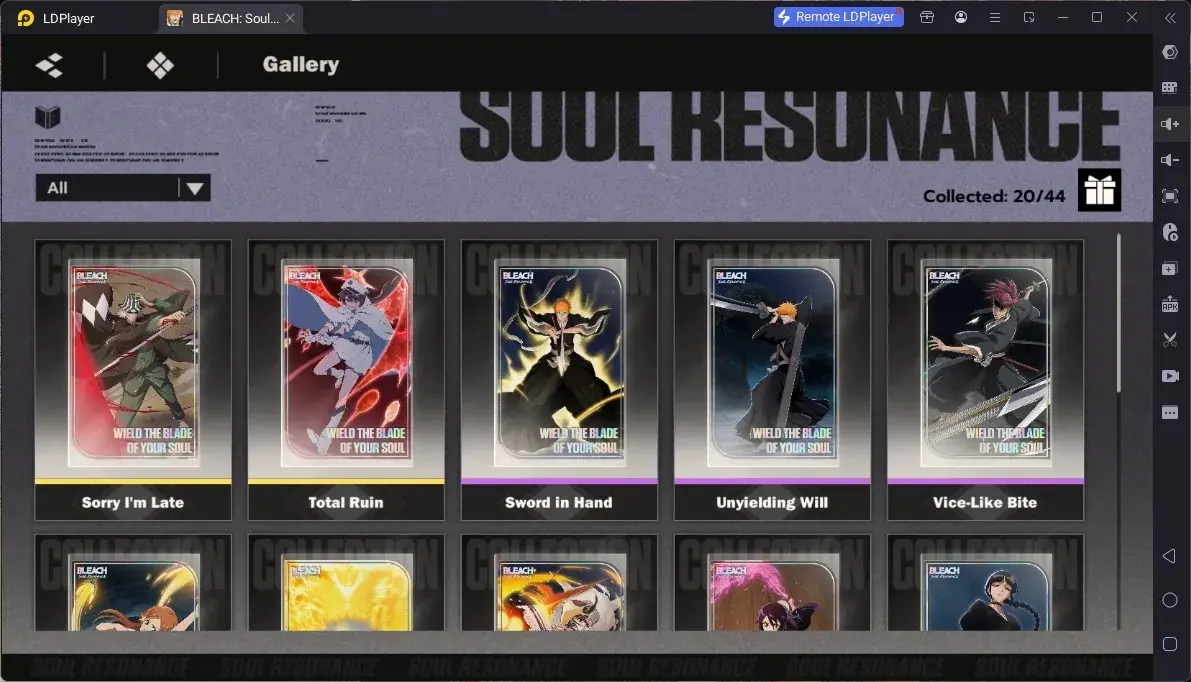1191x682 pixels.
Task: Open the diamond home menu icon
Action: pyautogui.click(x=160, y=65)
